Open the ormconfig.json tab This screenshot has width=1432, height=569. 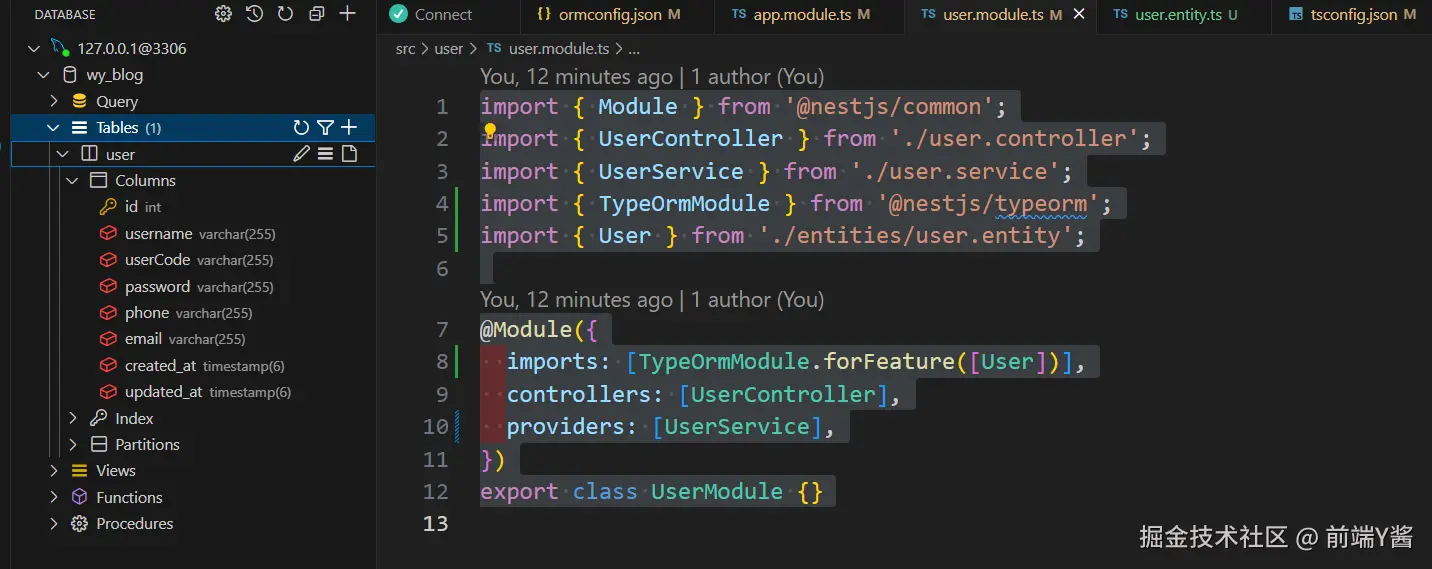point(617,14)
